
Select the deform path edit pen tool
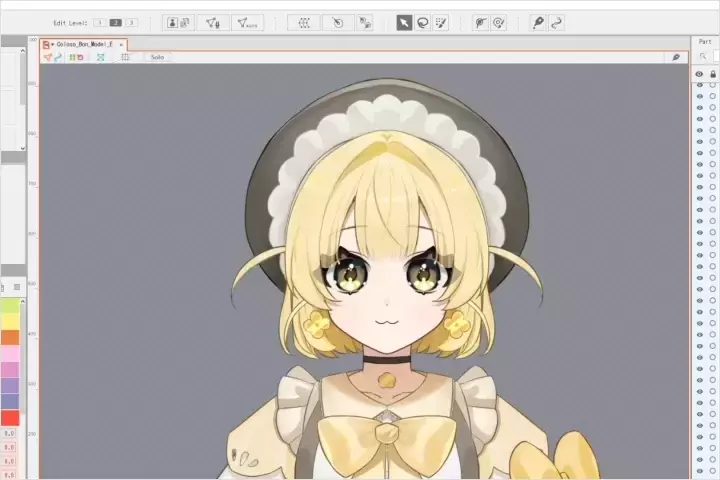click(538, 23)
